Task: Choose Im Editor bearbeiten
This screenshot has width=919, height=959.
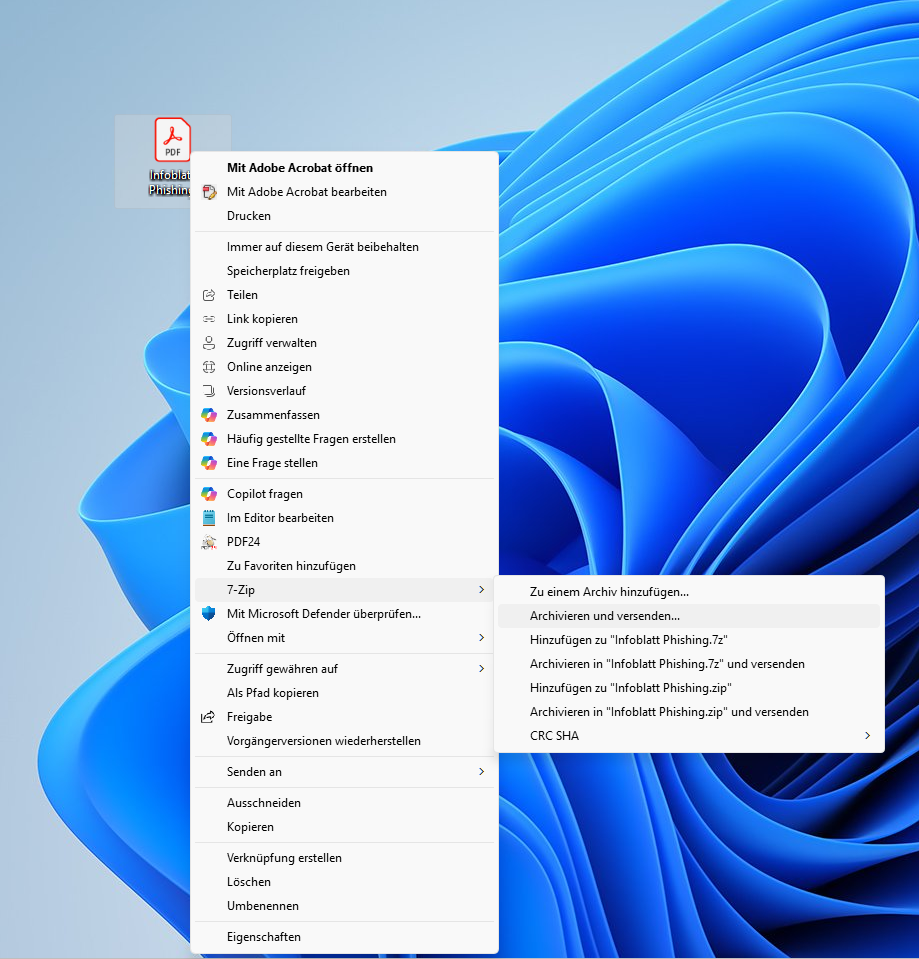Action: click(x=344, y=518)
